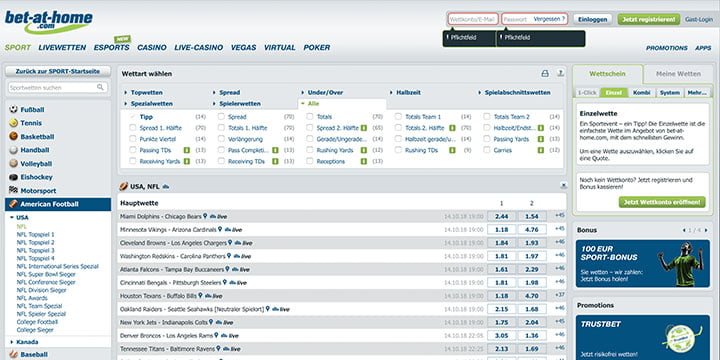Viewport: 720px width, 360px height.
Task: Click the American Football icon in sidebar
Action: tap(13, 204)
